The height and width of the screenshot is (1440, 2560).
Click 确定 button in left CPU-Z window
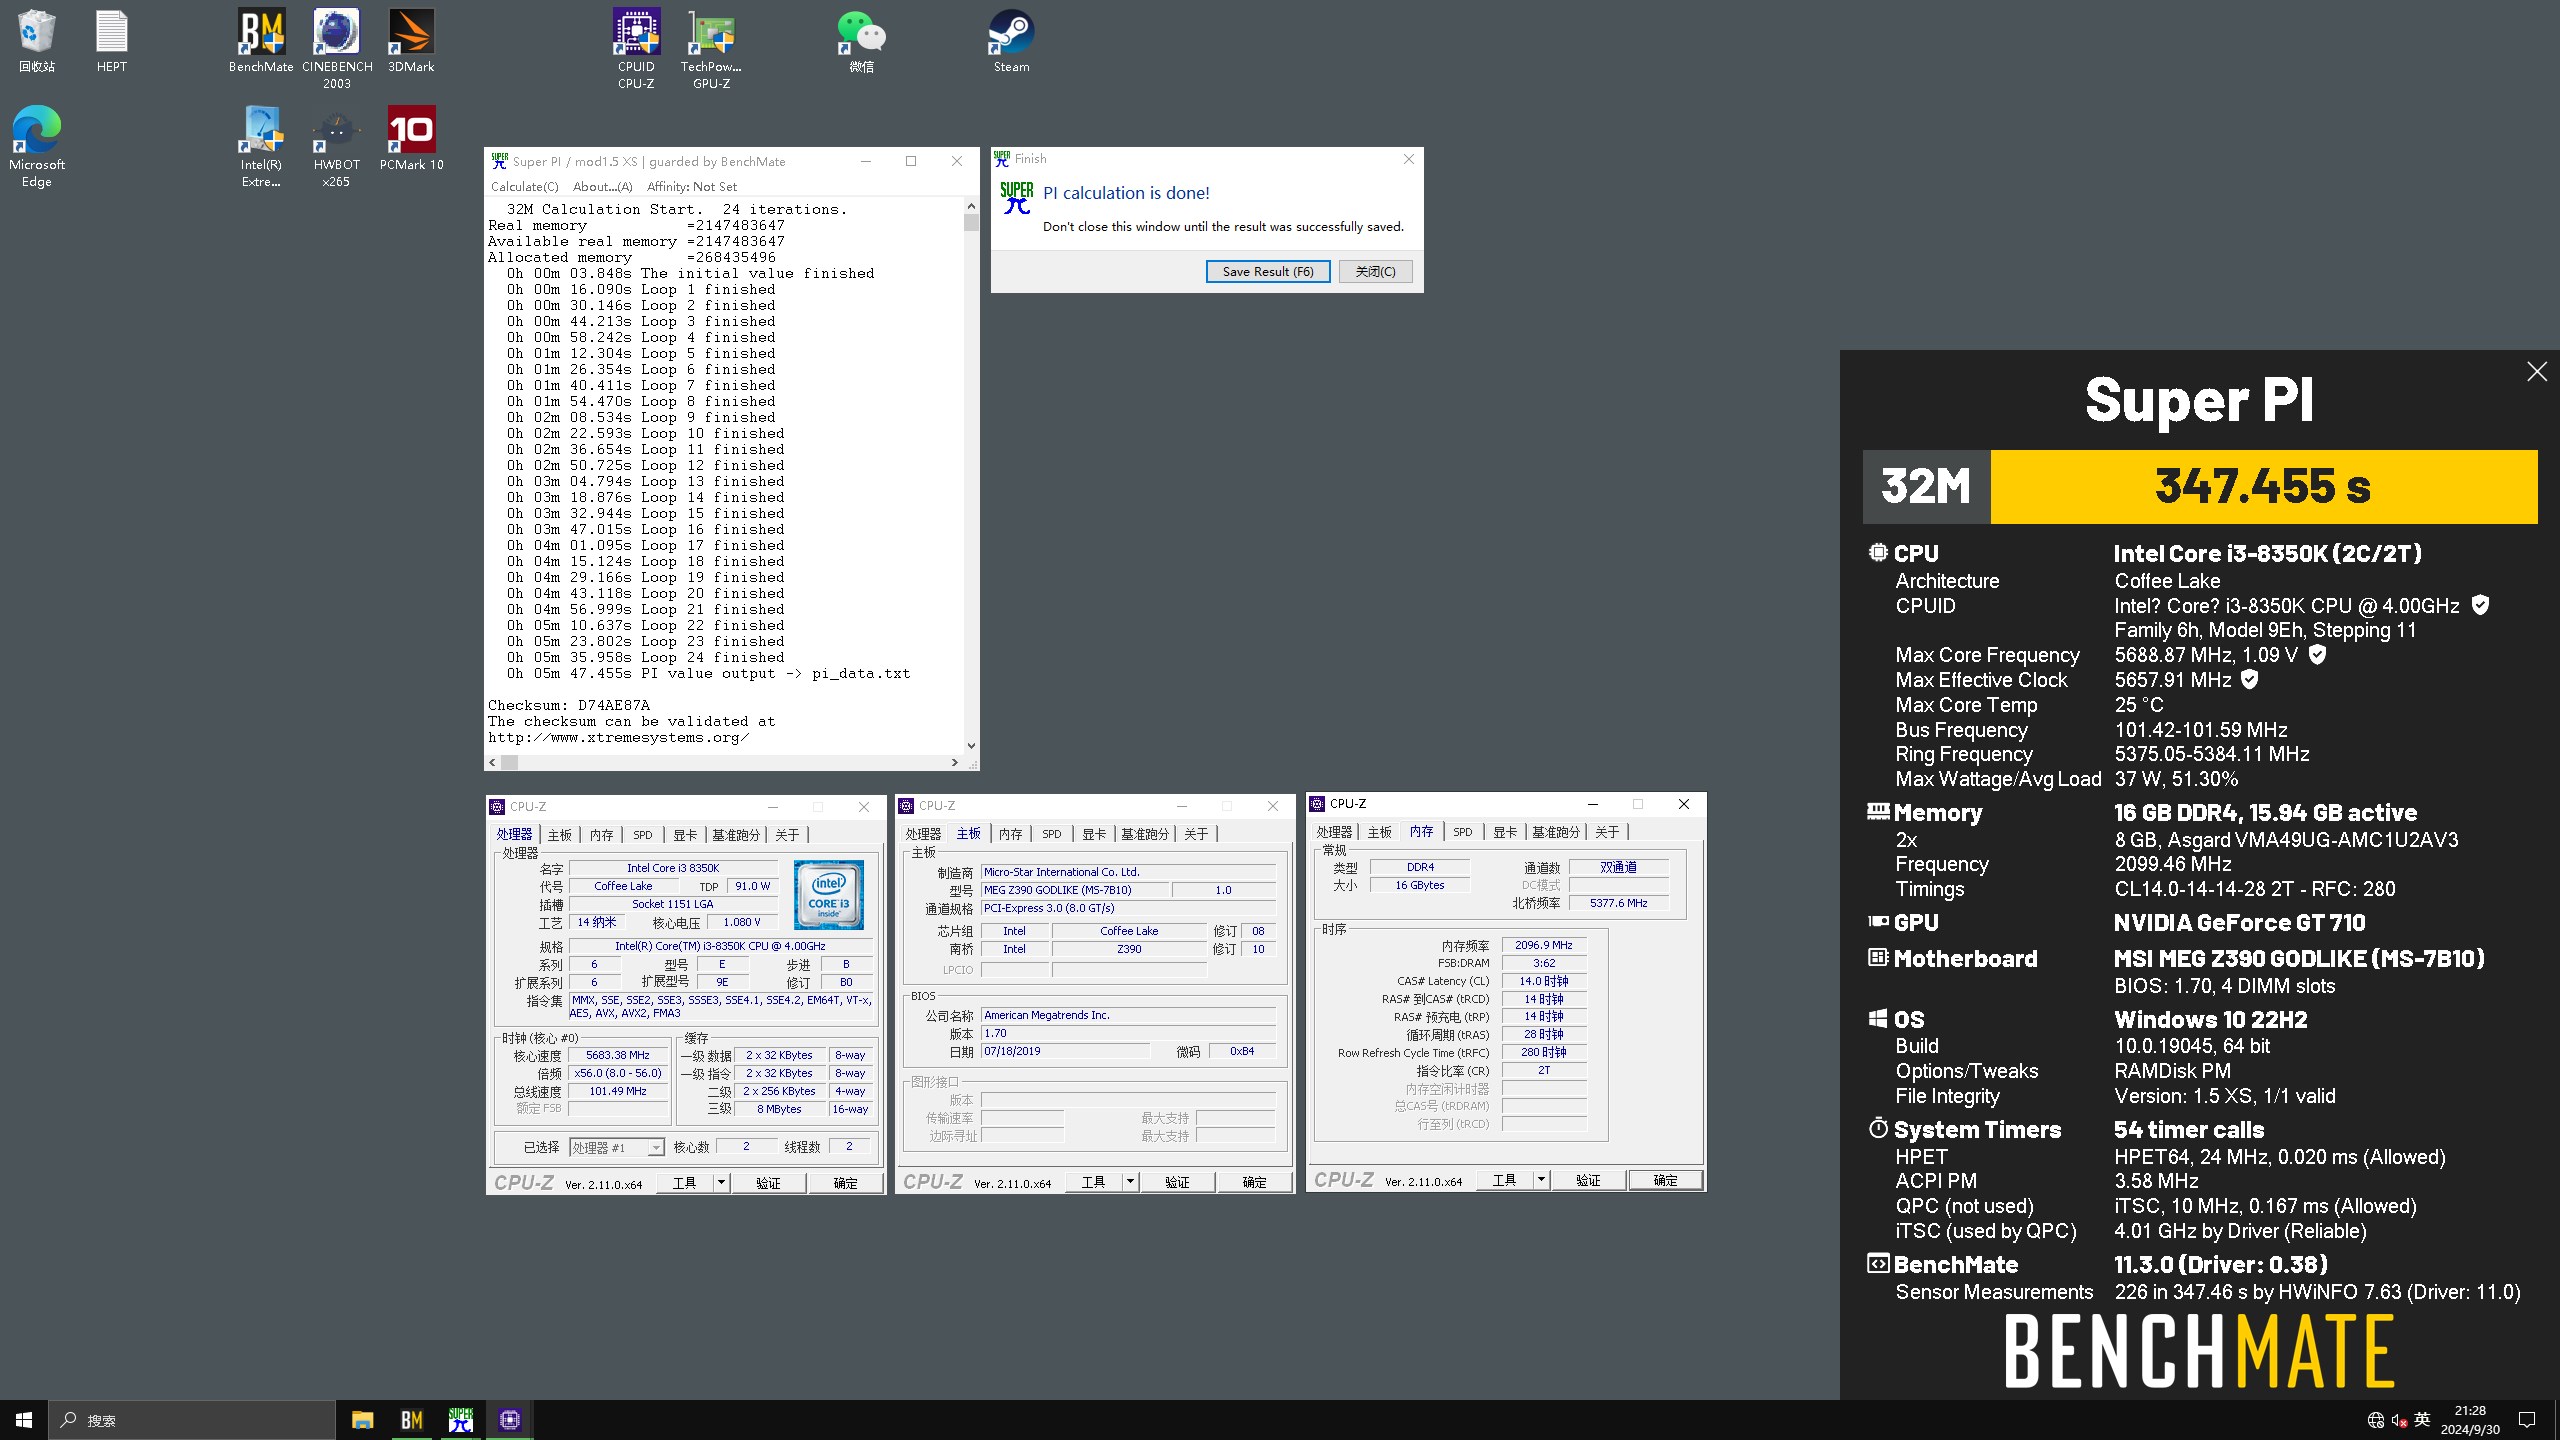point(845,1183)
